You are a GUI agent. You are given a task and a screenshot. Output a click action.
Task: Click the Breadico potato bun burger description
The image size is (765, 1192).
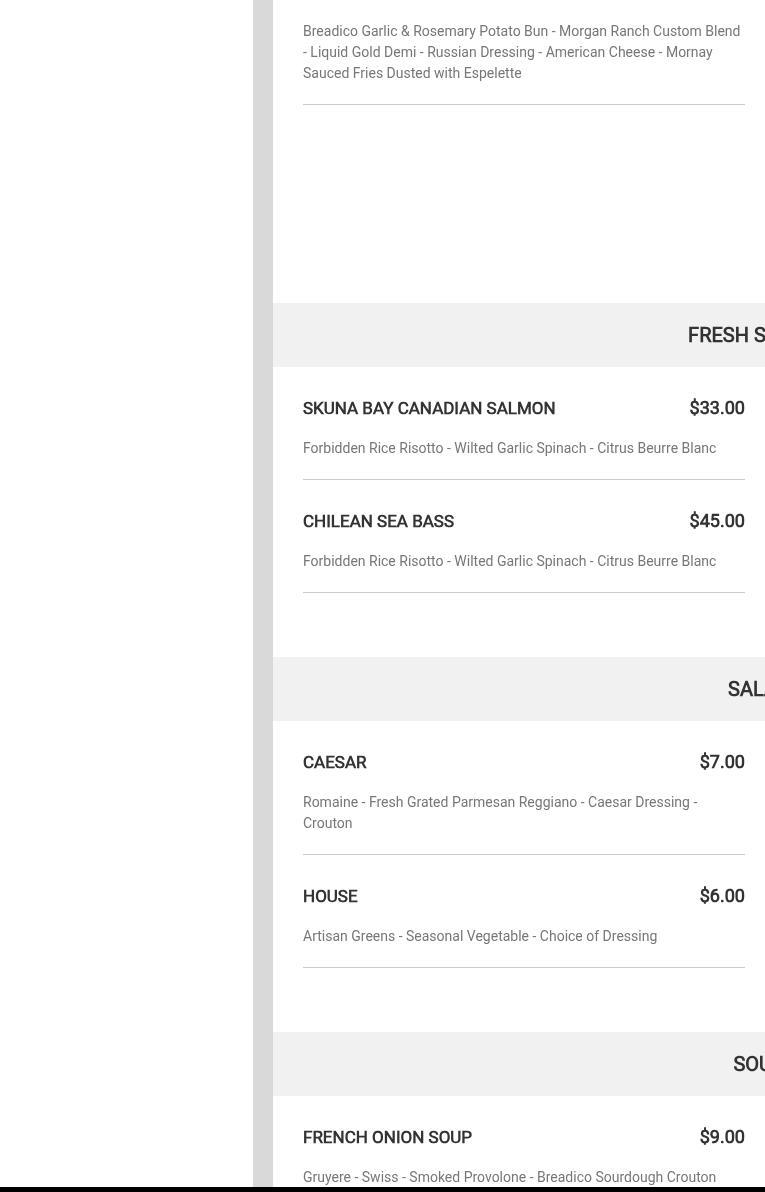pos(521,52)
